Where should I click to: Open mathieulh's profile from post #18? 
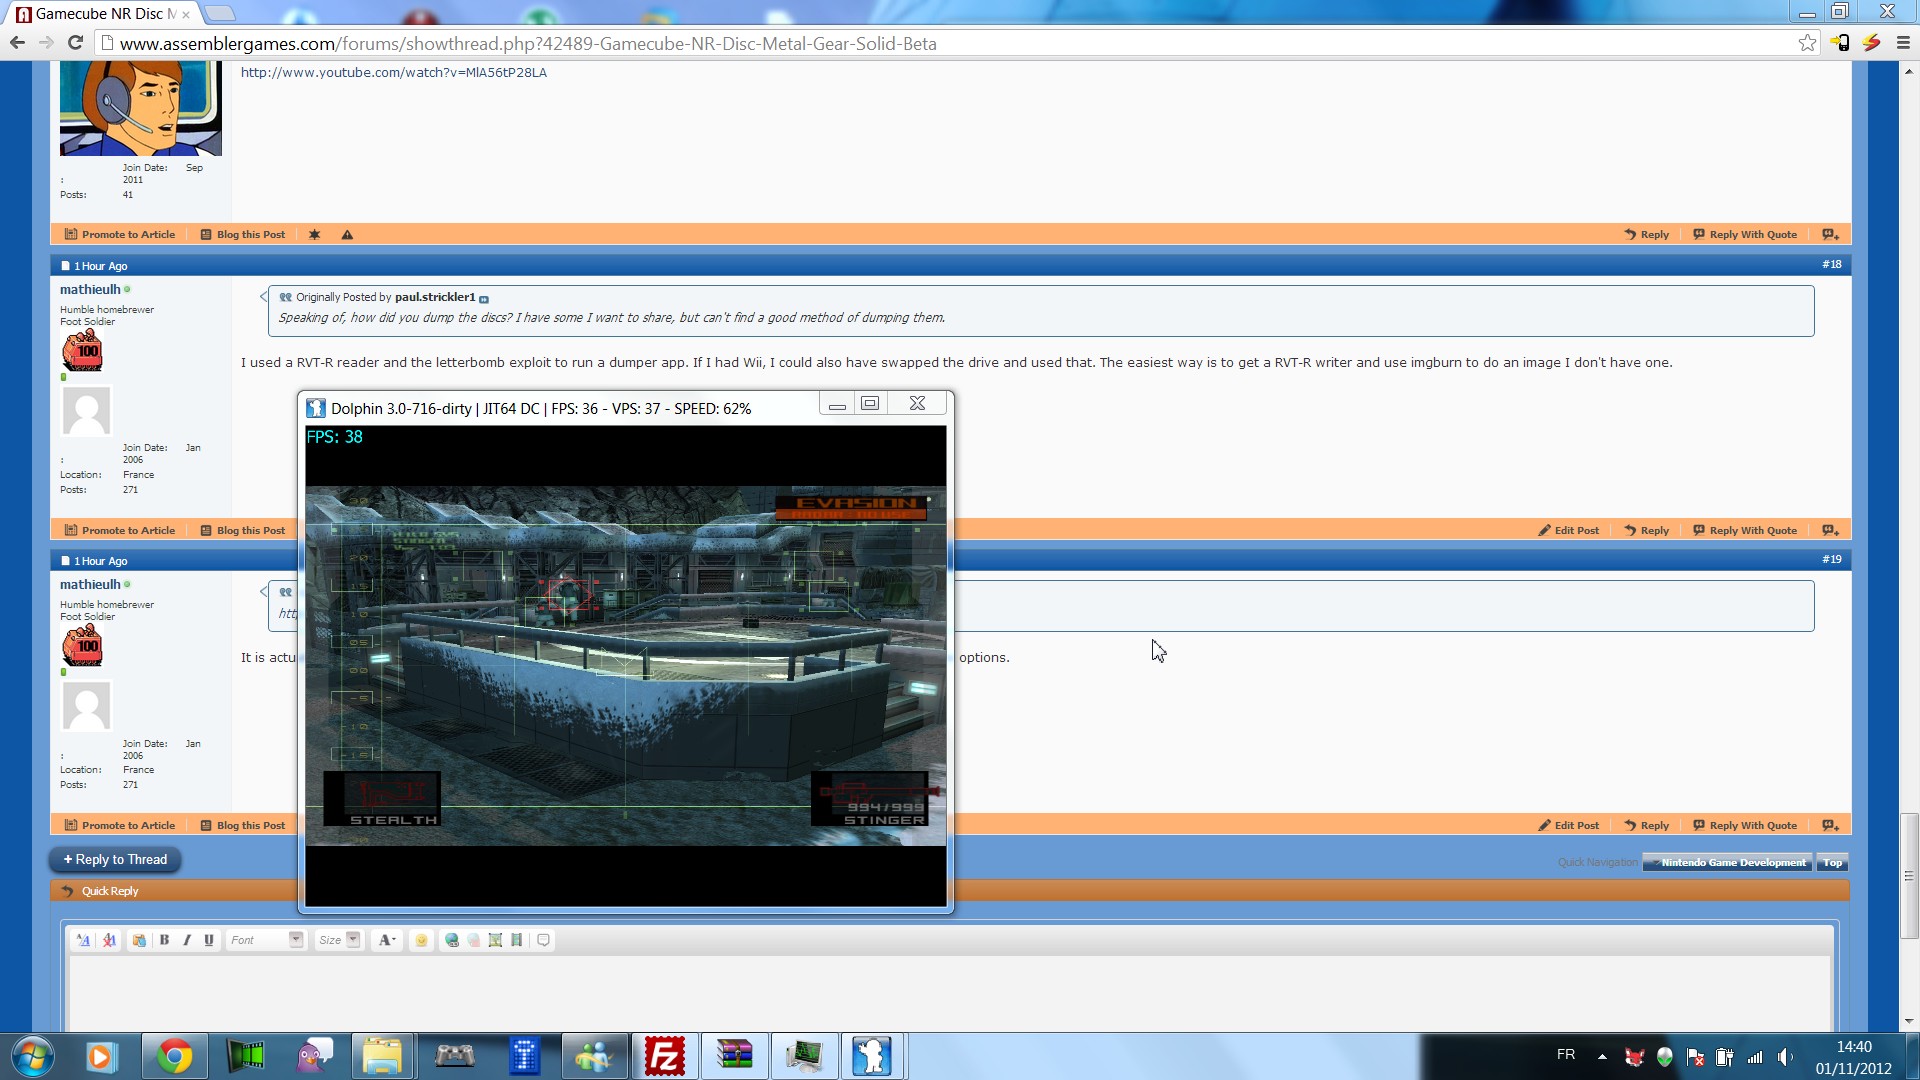90,289
